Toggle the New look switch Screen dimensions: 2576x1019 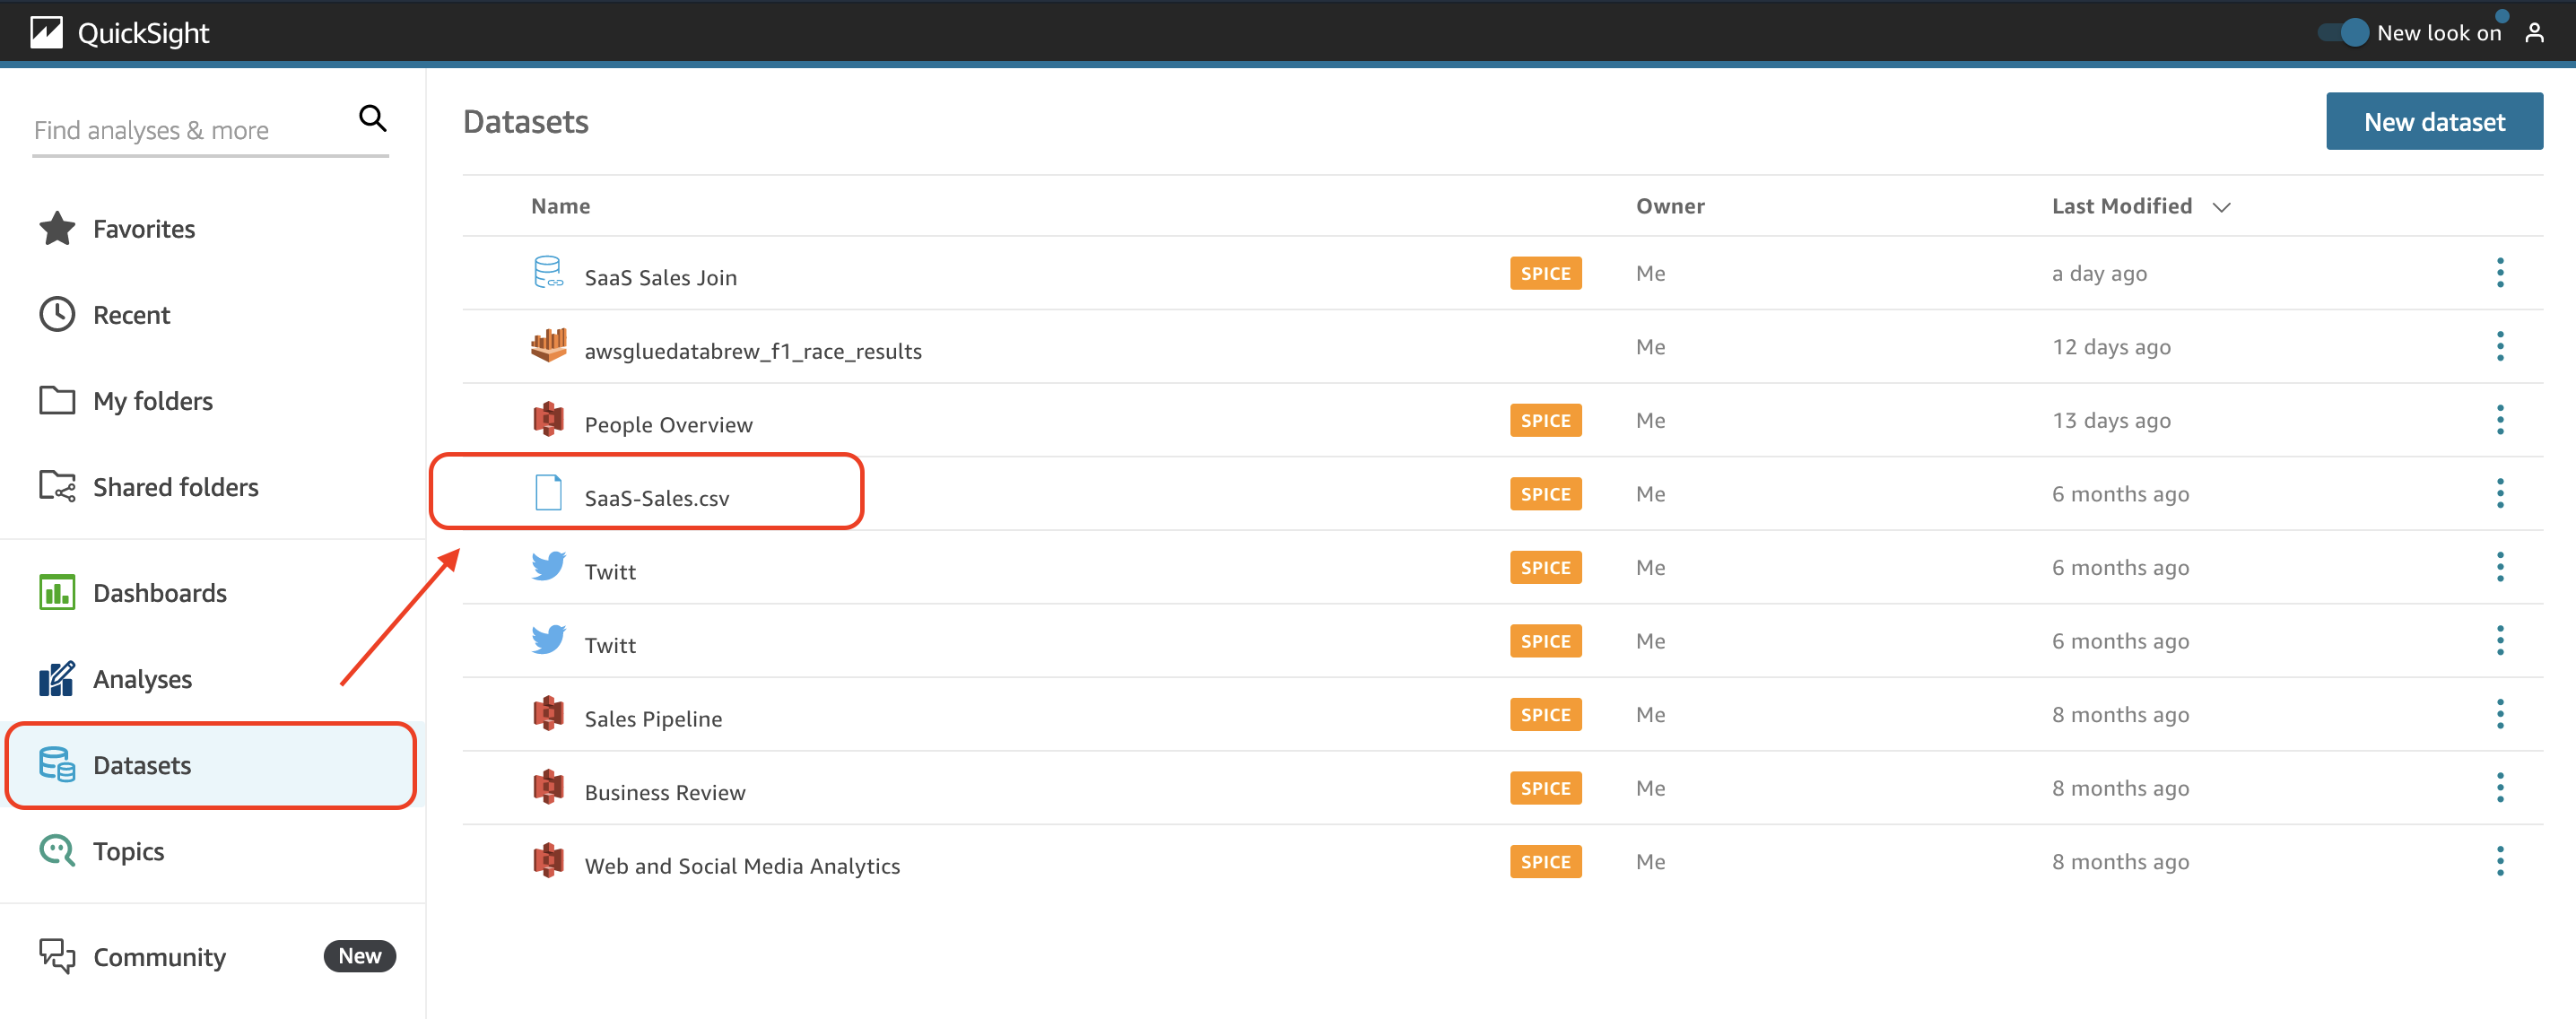coord(2343,33)
